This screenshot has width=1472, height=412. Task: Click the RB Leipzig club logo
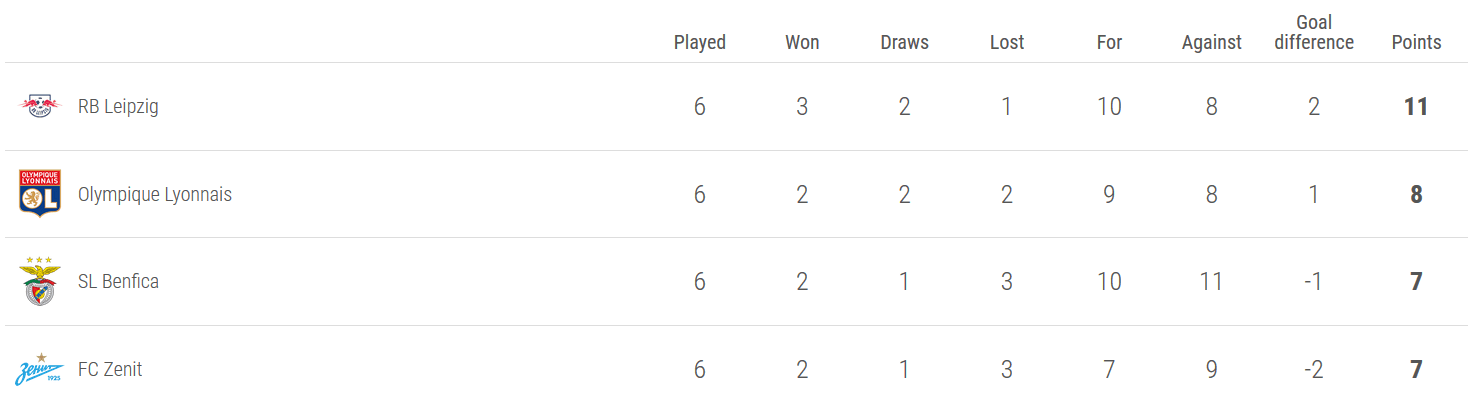[x=40, y=106]
